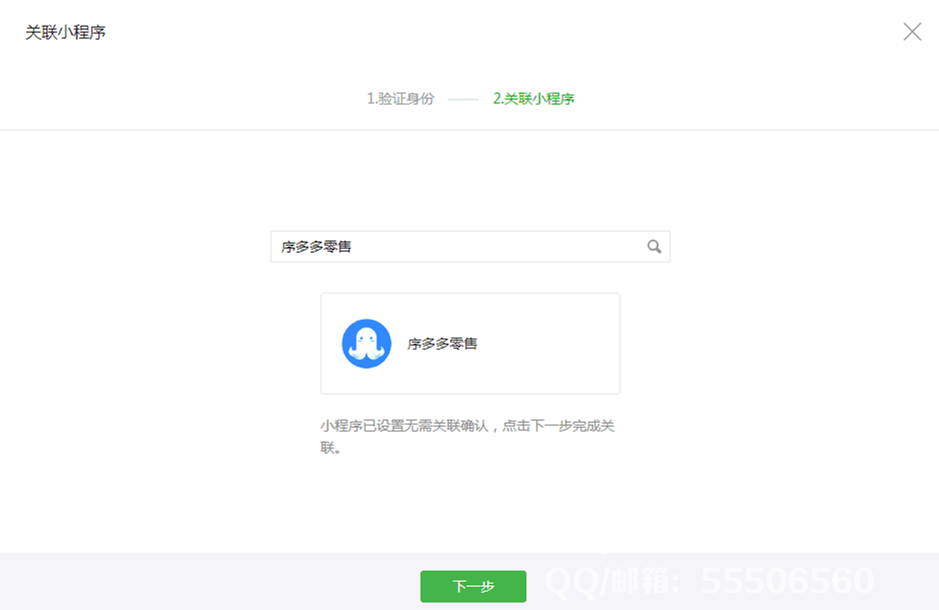
Task: Click the 序多多零售 search input field
Action: pos(470,247)
